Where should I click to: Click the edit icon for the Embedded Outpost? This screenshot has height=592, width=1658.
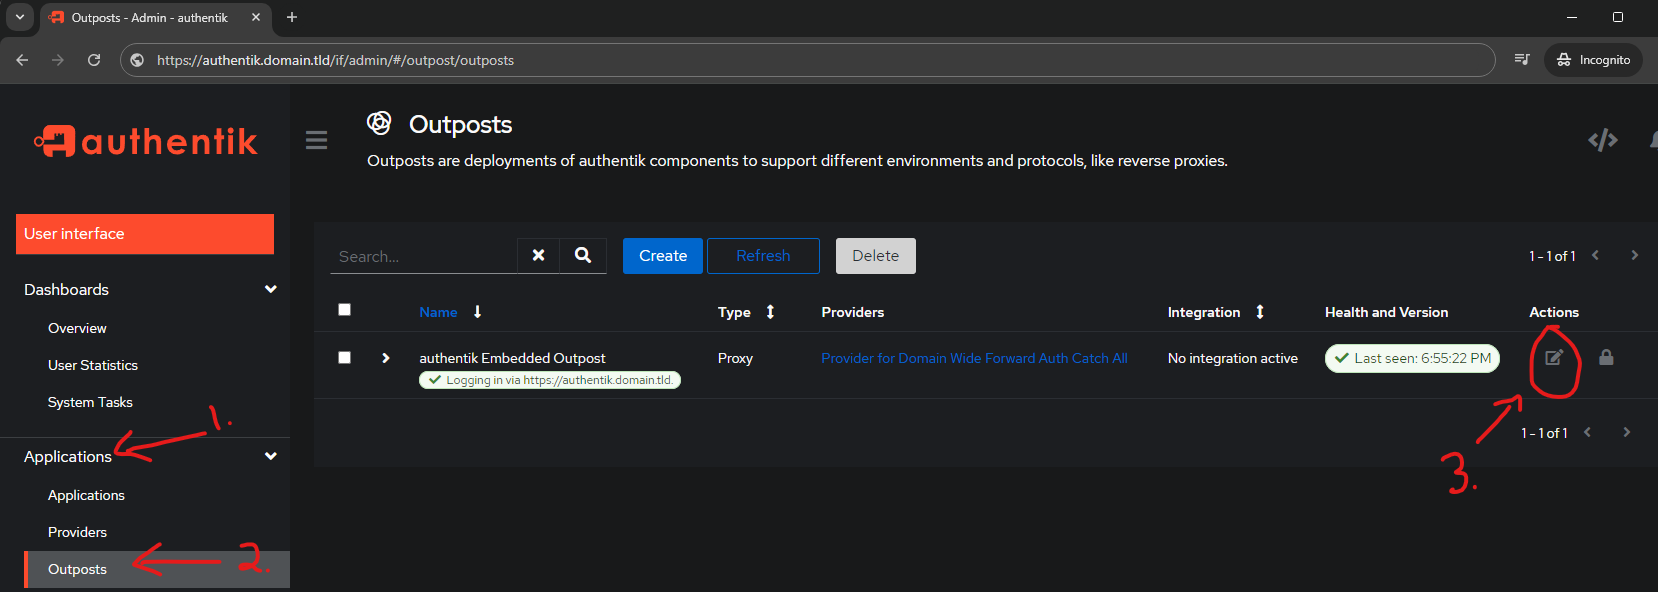tap(1553, 358)
